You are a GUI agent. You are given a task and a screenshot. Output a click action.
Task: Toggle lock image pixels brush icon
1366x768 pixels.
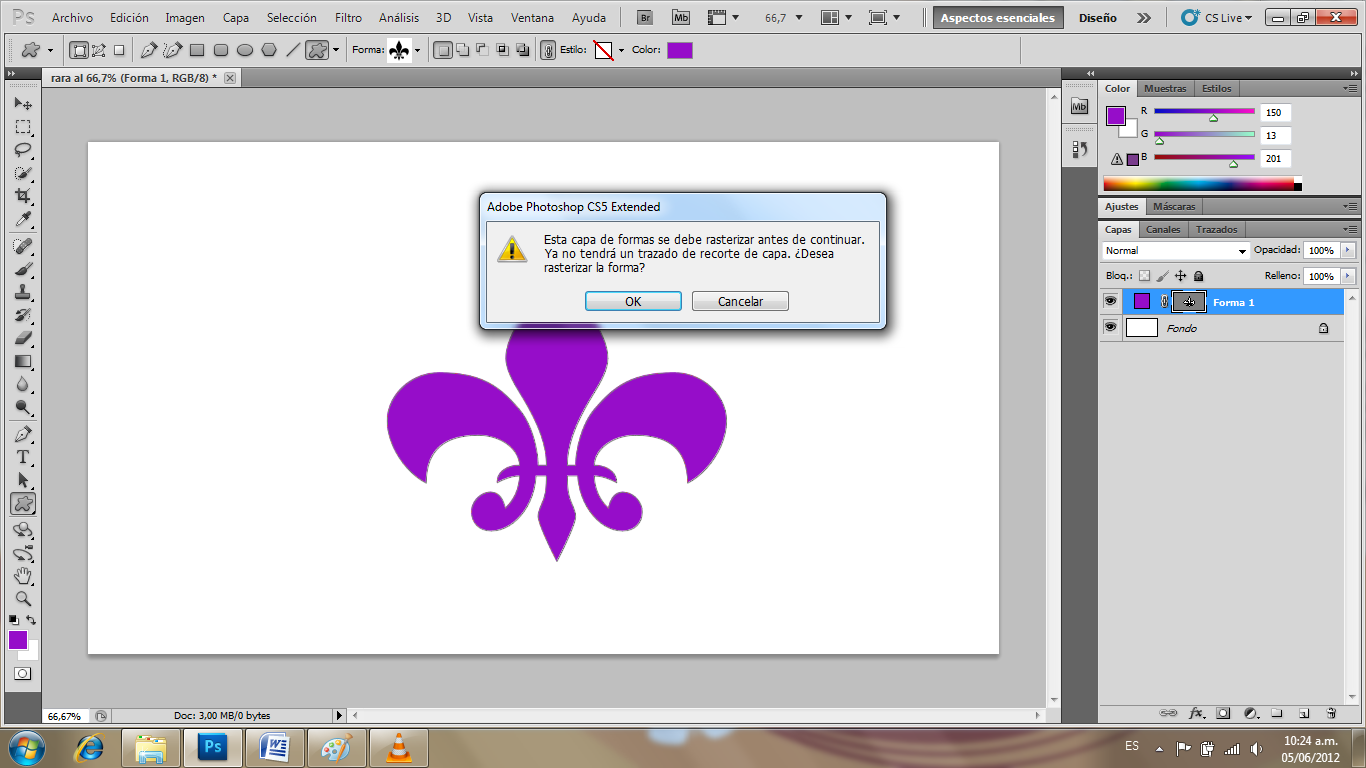coord(1163,276)
